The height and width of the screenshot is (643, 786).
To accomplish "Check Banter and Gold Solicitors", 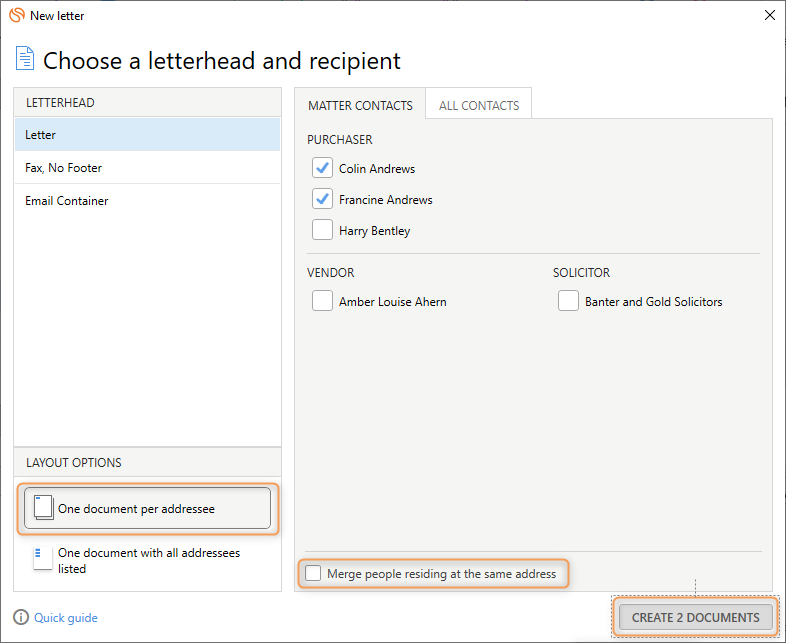I will click(x=568, y=301).
